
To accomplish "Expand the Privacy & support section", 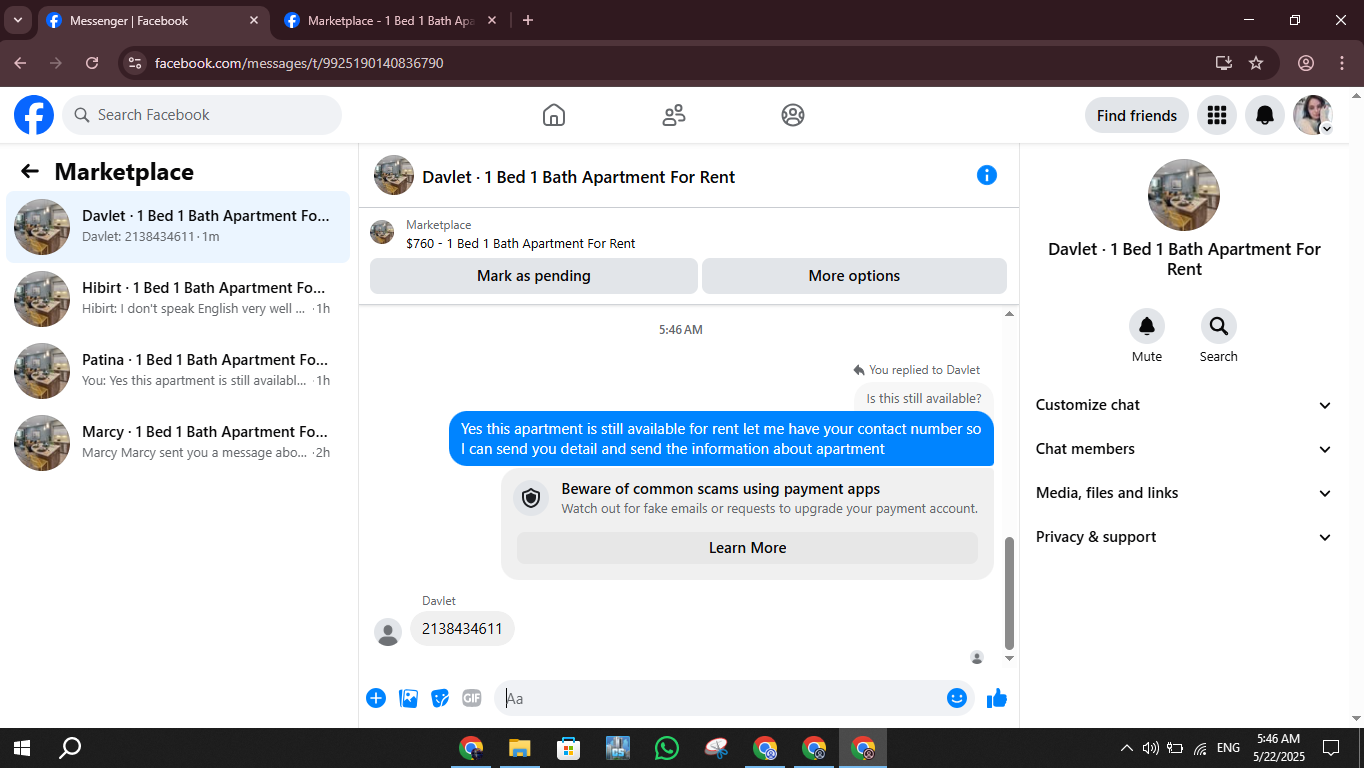I will (1184, 537).
